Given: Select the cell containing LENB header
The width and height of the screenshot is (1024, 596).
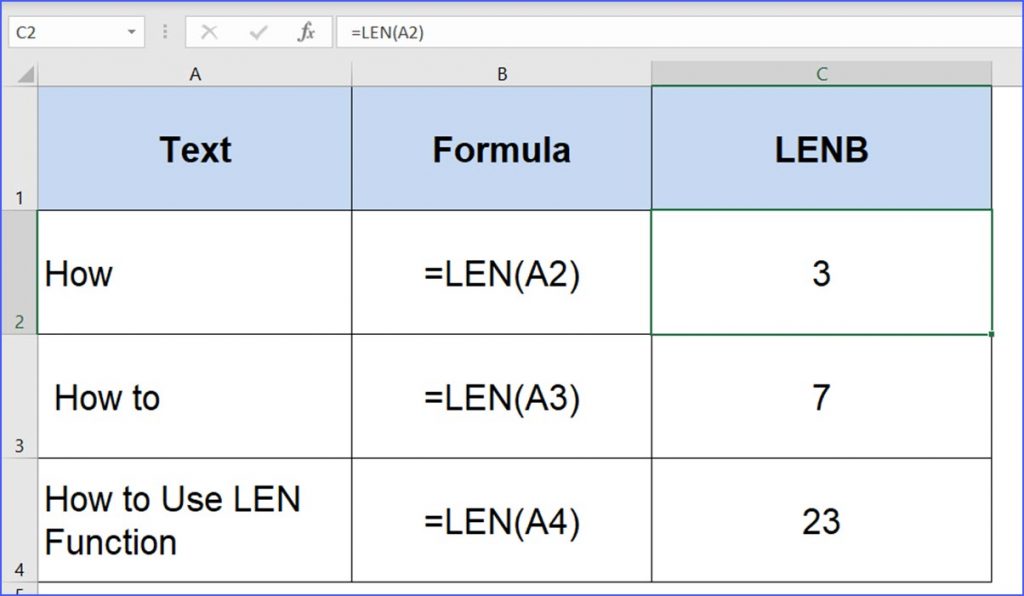Looking at the screenshot, I should pyautogui.click(x=820, y=148).
